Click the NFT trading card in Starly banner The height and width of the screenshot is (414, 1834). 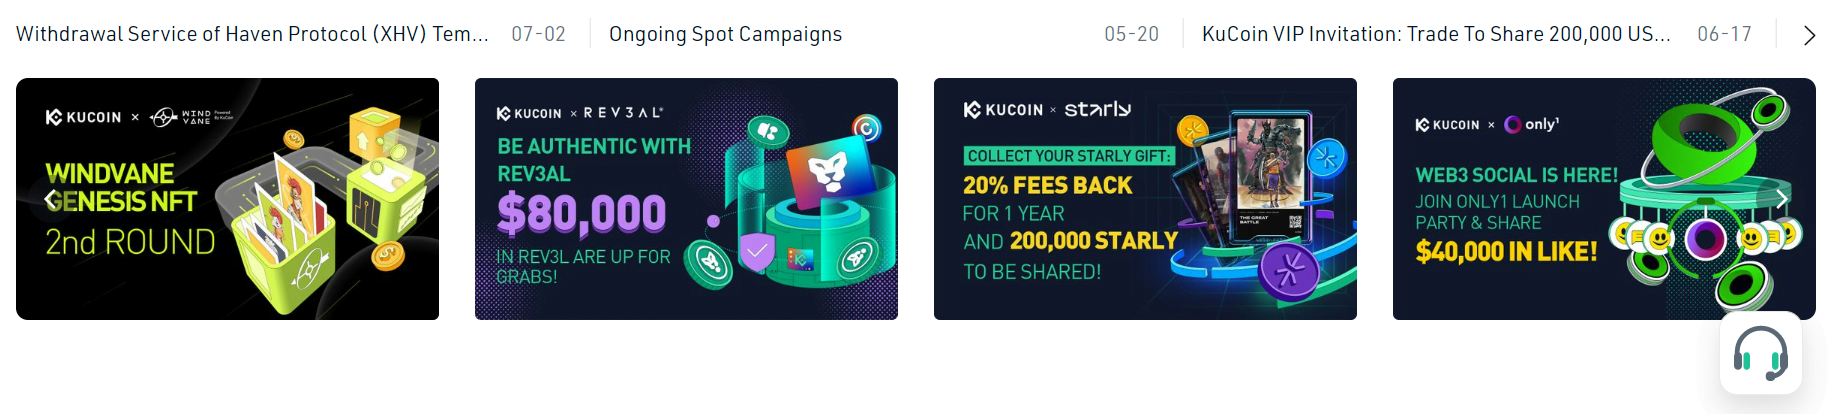pos(1270,176)
